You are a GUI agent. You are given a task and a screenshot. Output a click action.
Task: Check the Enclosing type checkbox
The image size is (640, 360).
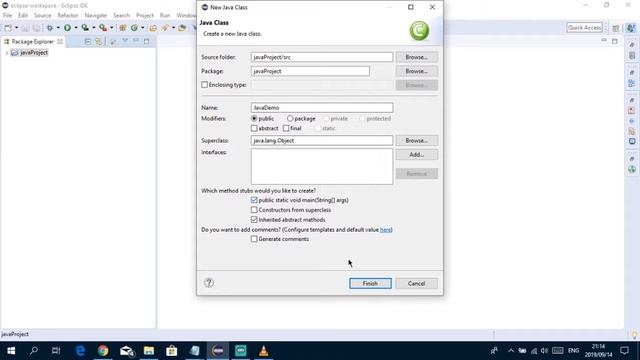pyautogui.click(x=204, y=85)
